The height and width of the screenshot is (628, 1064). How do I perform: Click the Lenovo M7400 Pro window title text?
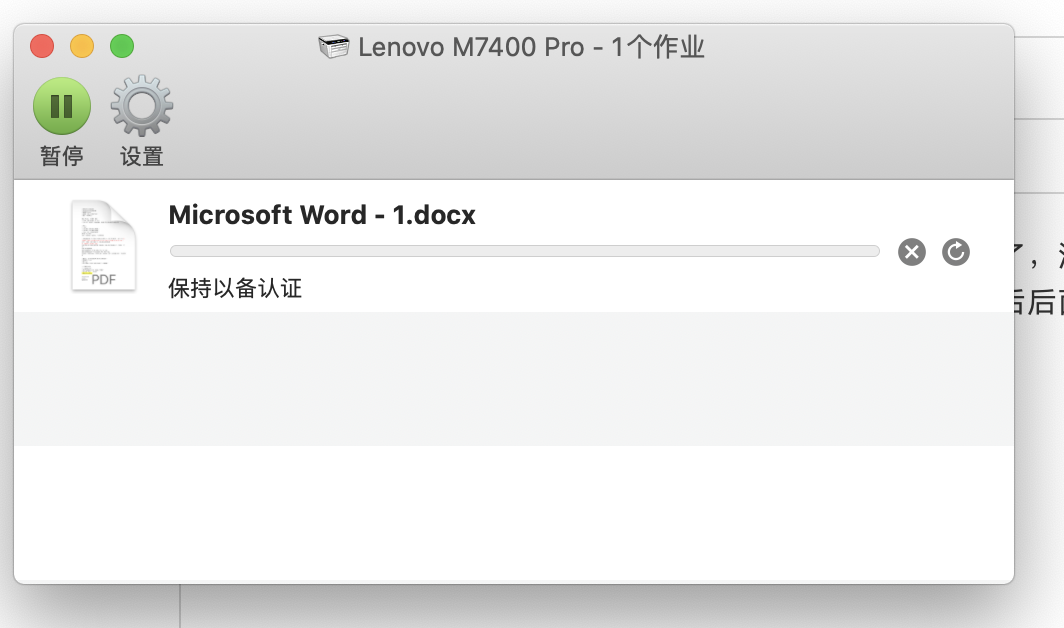pyautogui.click(x=531, y=47)
